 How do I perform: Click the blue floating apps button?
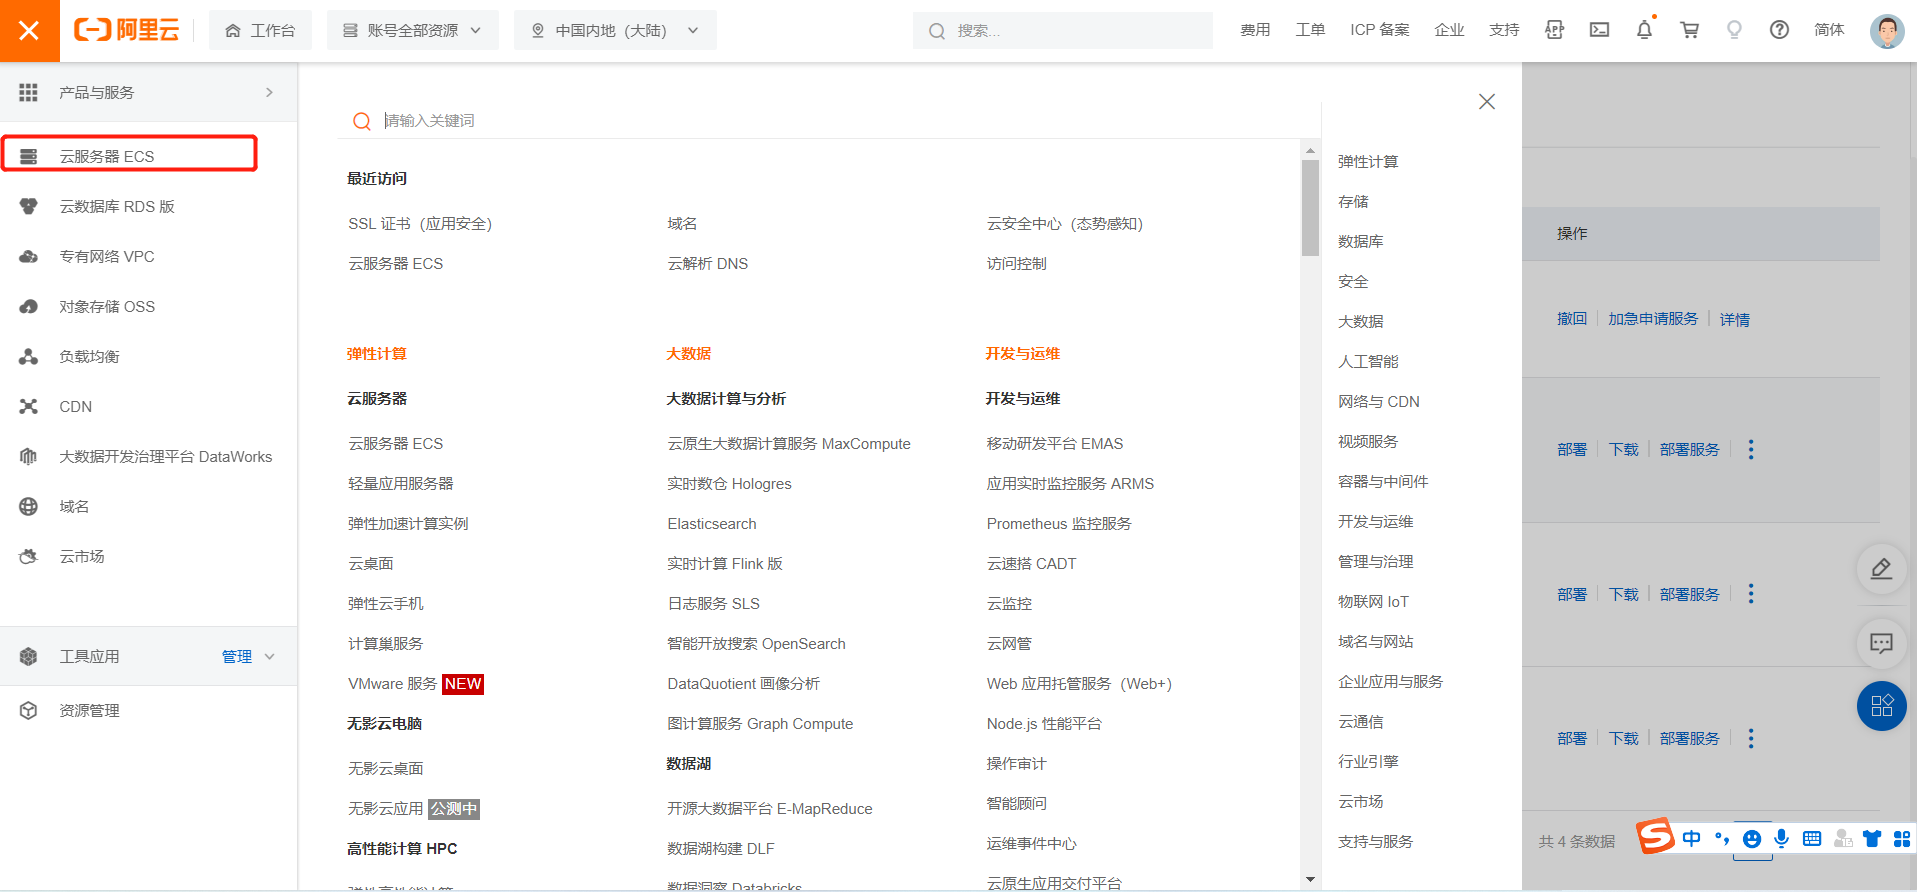pos(1881,705)
